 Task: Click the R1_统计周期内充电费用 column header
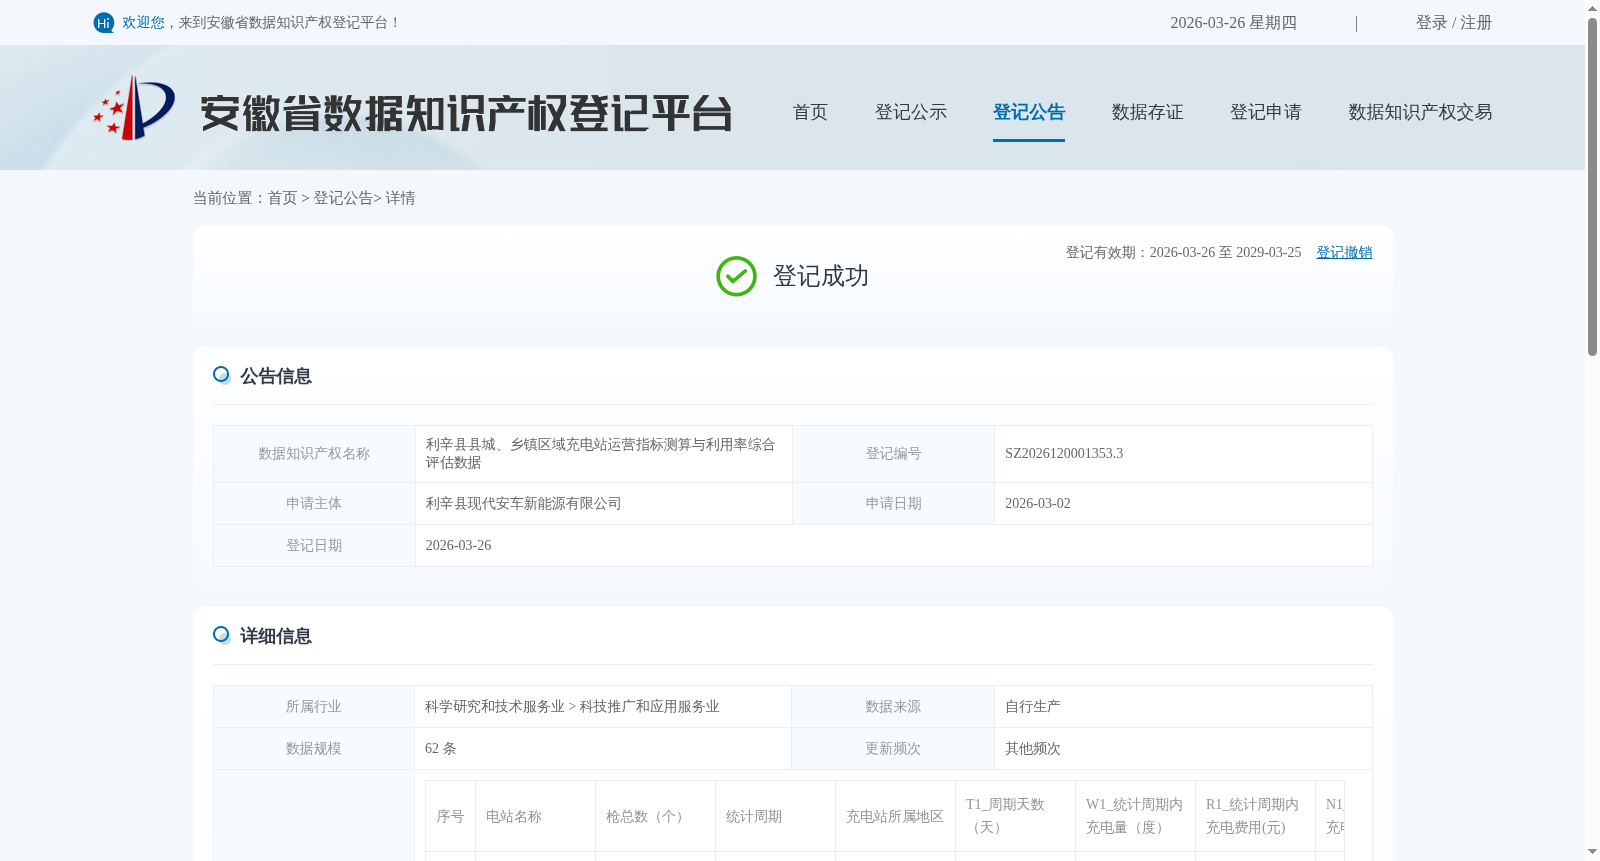click(1255, 817)
